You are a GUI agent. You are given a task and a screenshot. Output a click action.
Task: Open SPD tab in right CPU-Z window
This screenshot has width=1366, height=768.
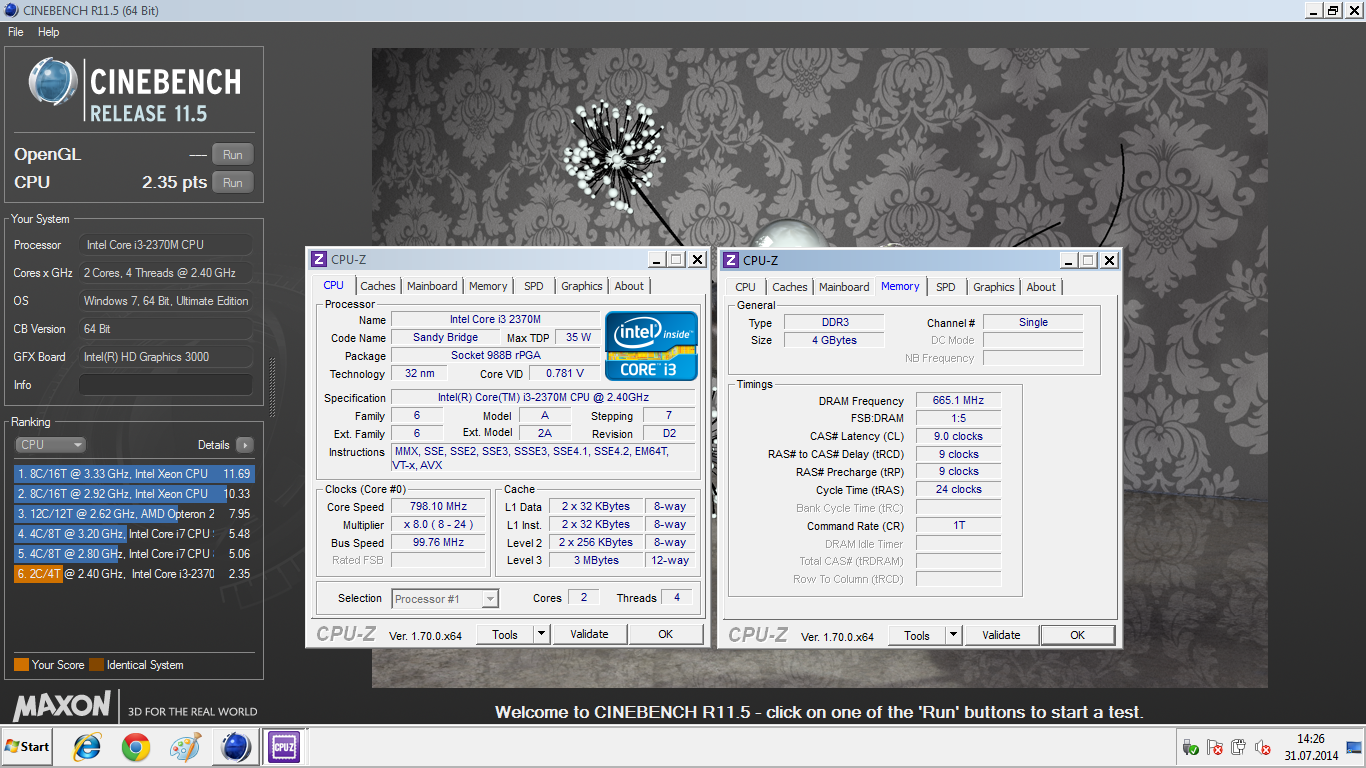(946, 287)
